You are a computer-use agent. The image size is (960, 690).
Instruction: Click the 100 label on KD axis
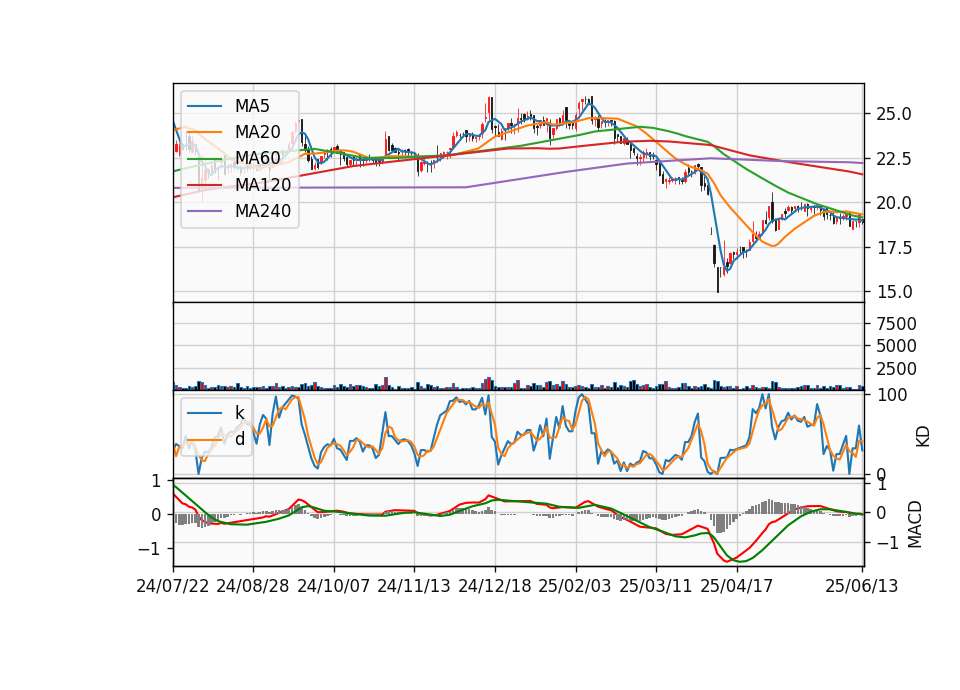891,395
